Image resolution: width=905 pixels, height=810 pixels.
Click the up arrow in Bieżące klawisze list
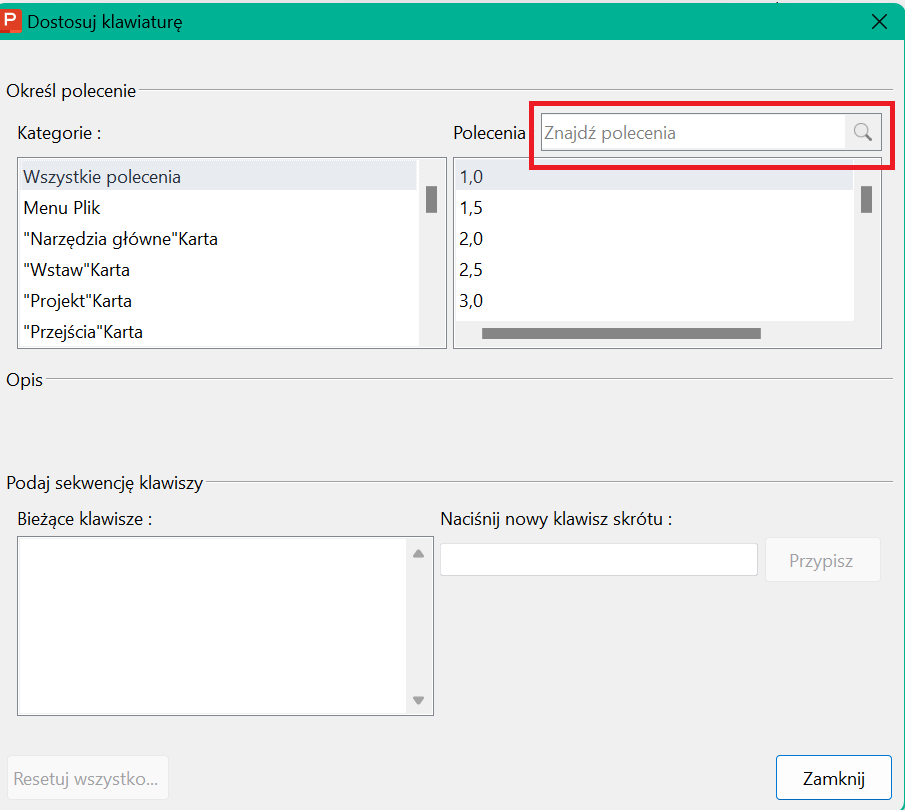click(419, 554)
